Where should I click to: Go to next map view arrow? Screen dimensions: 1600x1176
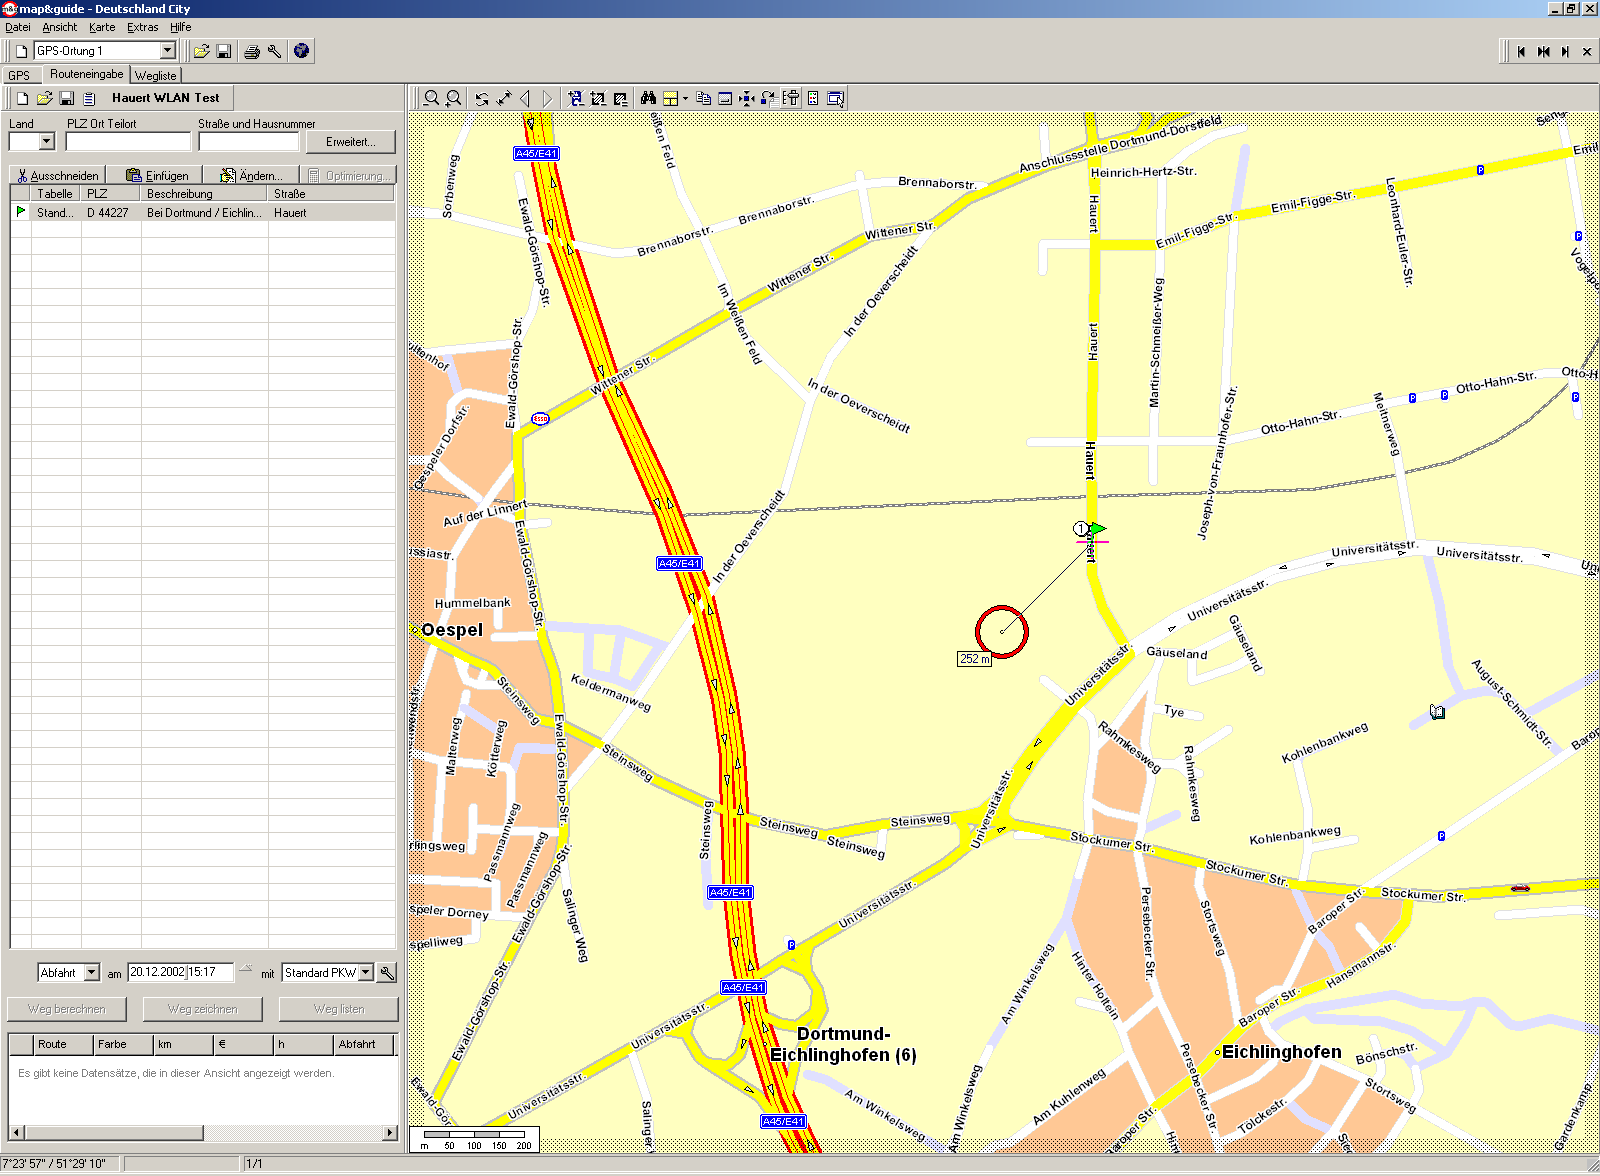(x=547, y=98)
